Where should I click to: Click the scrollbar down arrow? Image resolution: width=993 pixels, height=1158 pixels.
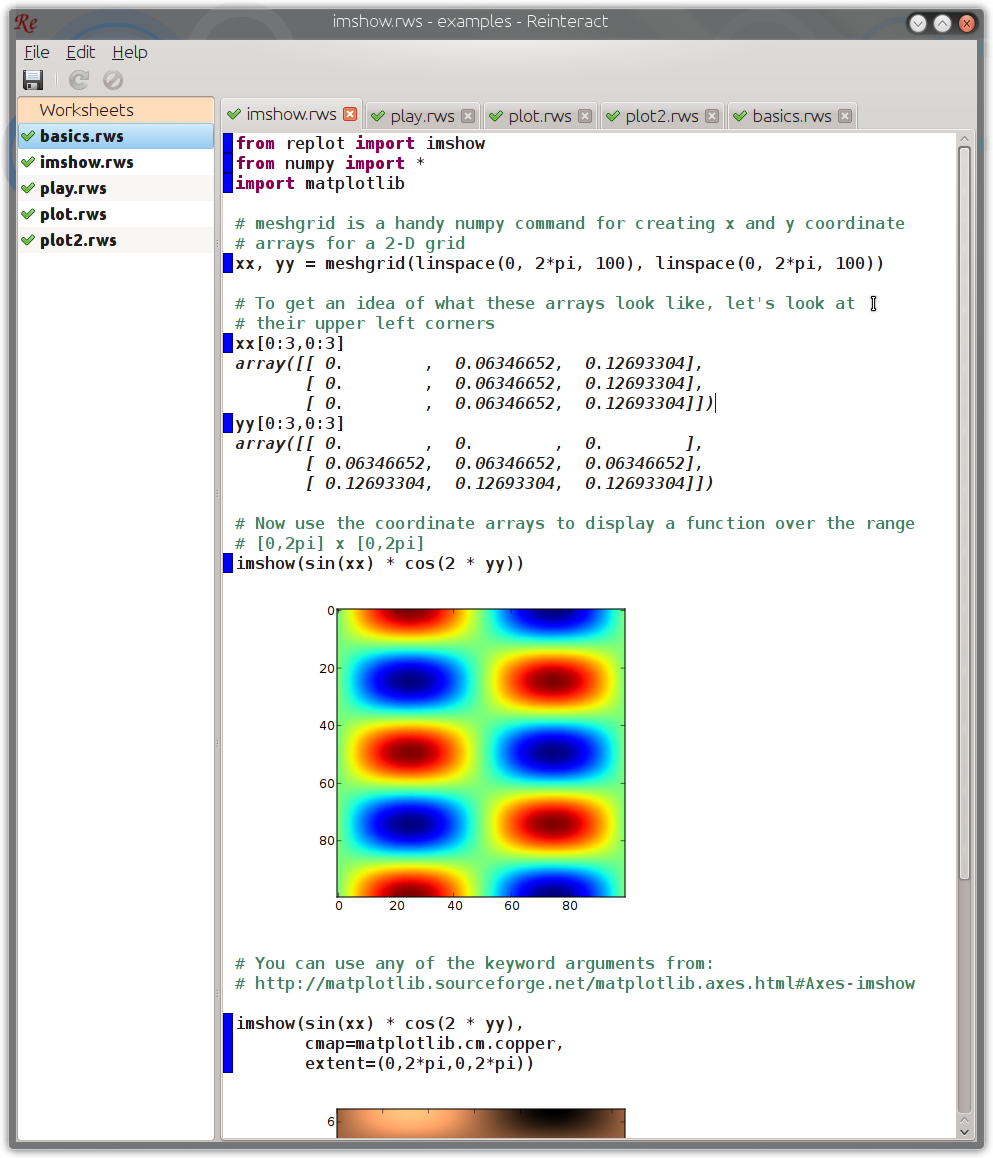964,1131
